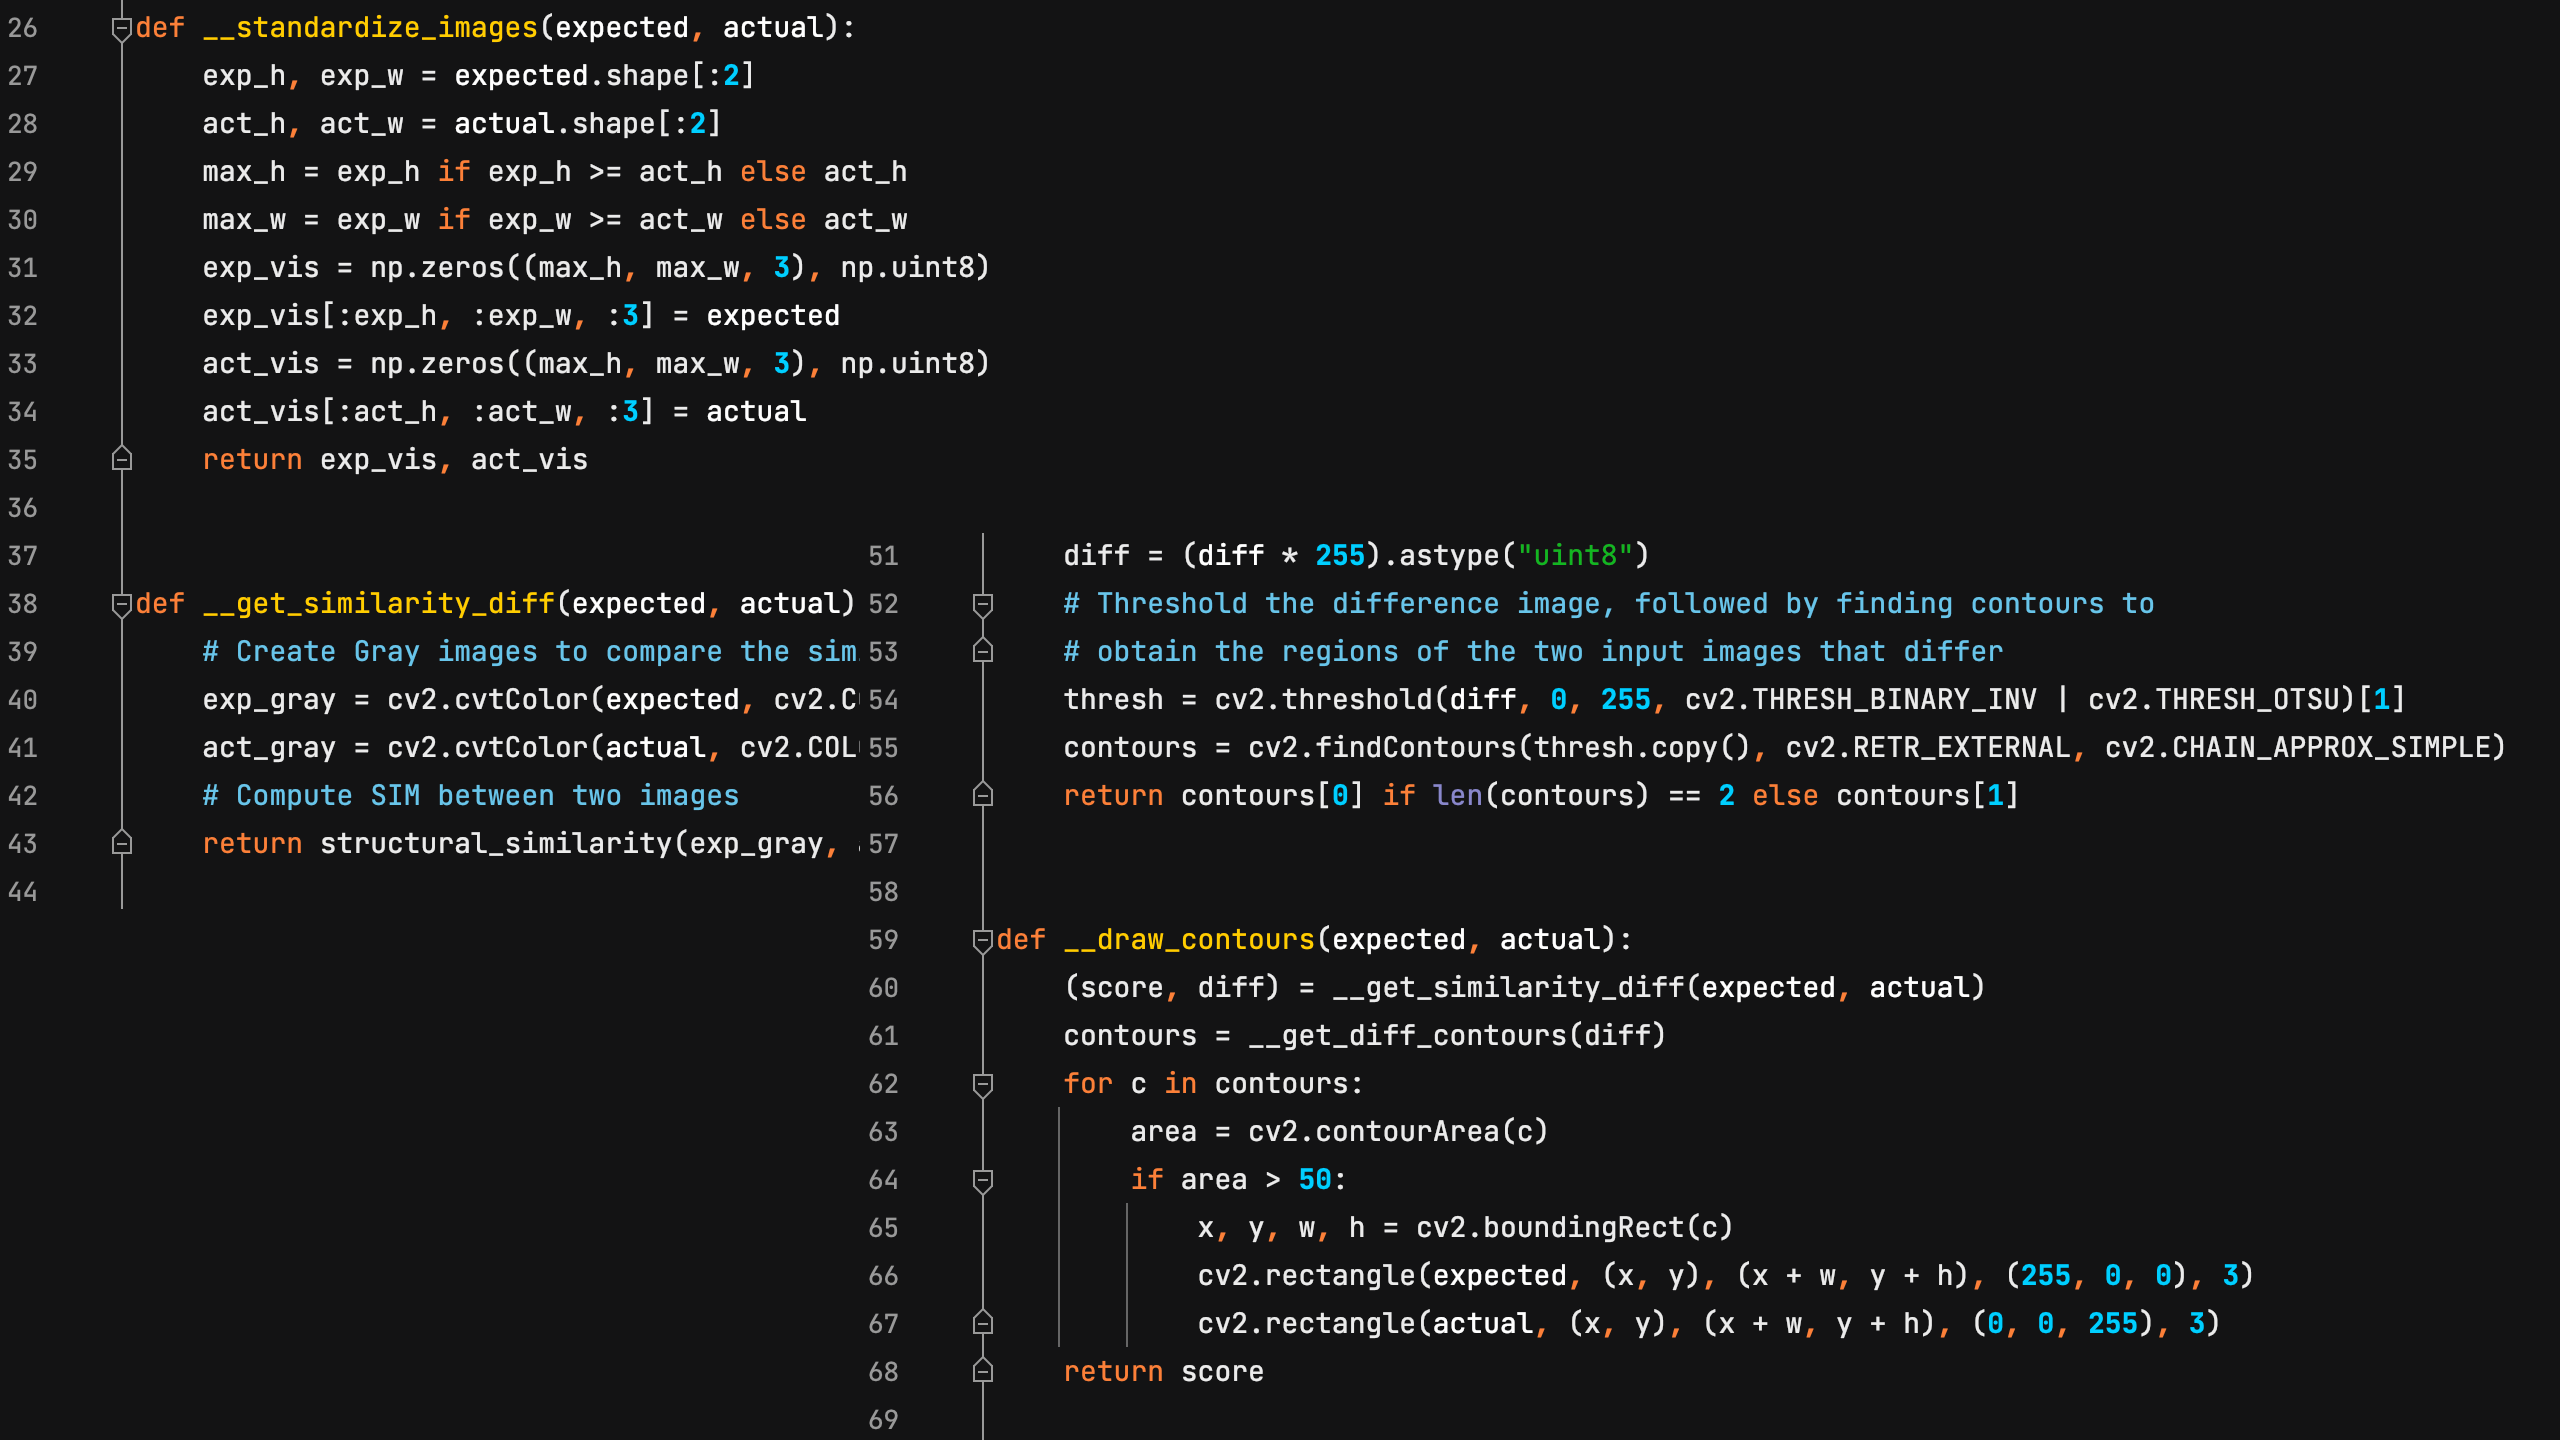Click the "uint8" string literal
2560x1440 pixels.
pos(1575,556)
